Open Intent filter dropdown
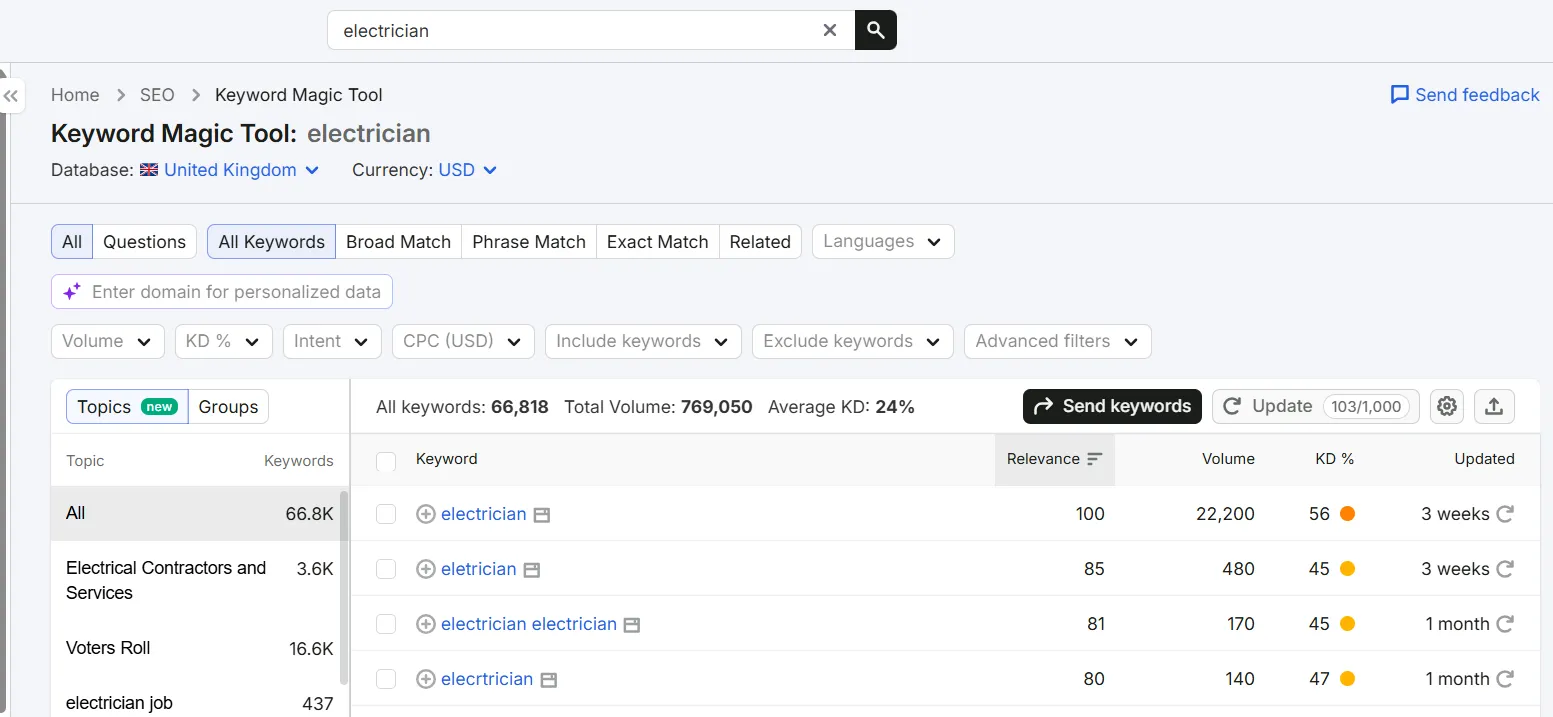This screenshot has width=1553, height=717. (x=332, y=341)
